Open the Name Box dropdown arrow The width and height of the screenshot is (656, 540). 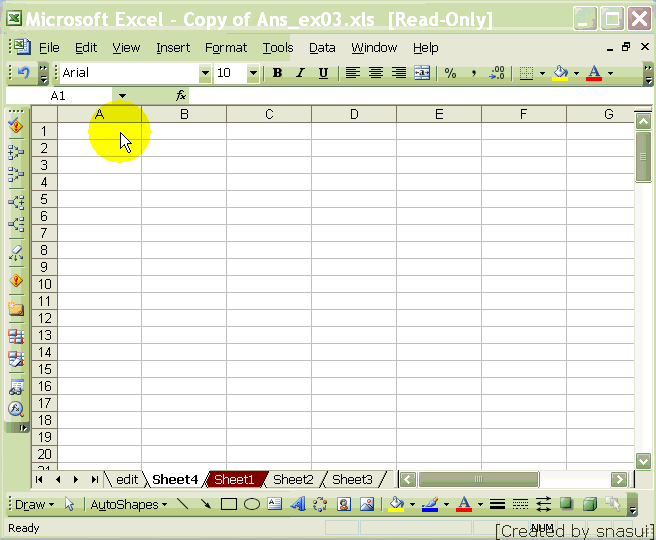(x=122, y=96)
